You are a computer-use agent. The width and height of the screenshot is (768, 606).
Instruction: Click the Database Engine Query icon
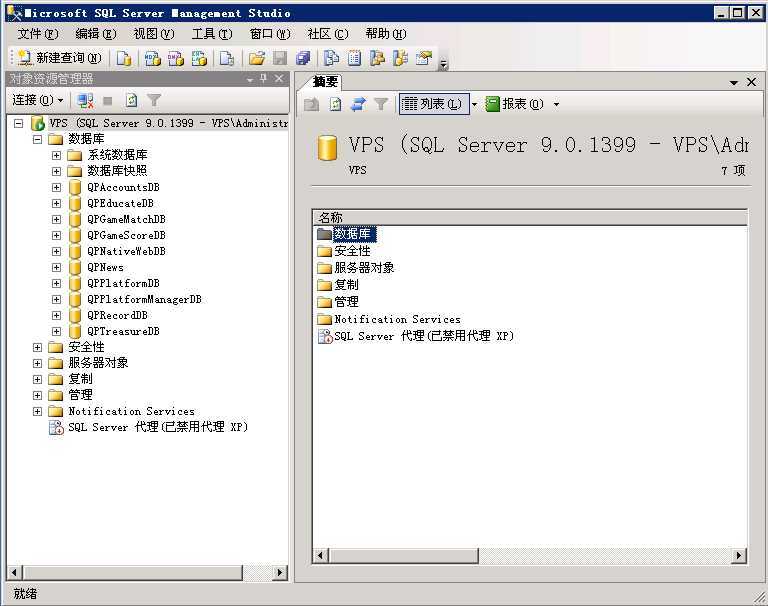(x=124, y=58)
